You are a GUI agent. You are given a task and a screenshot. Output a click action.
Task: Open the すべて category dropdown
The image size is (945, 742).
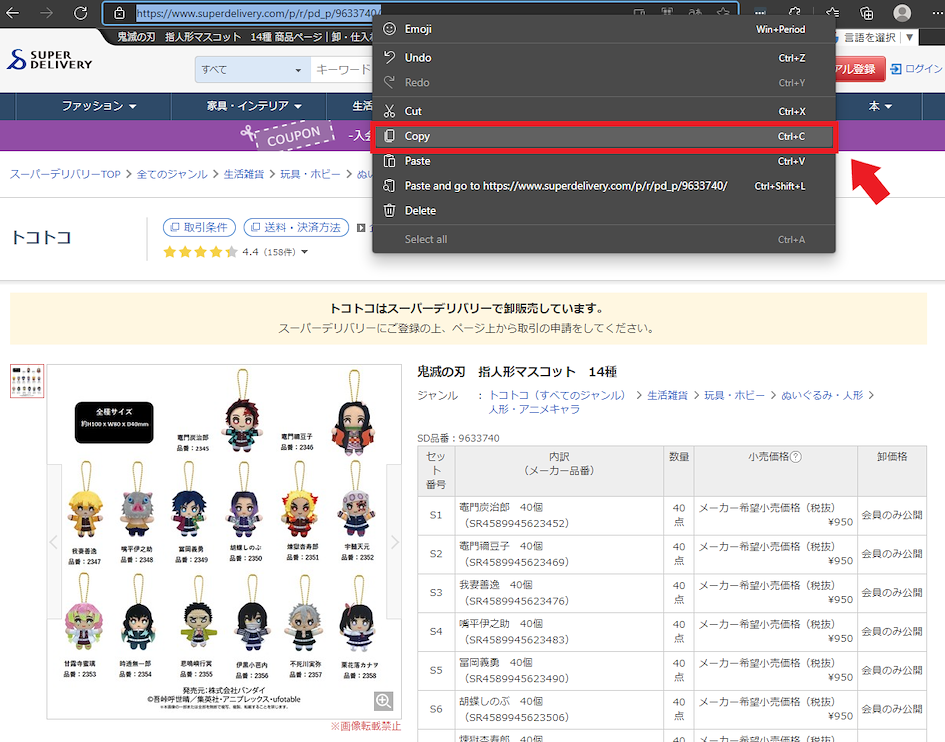[253, 70]
